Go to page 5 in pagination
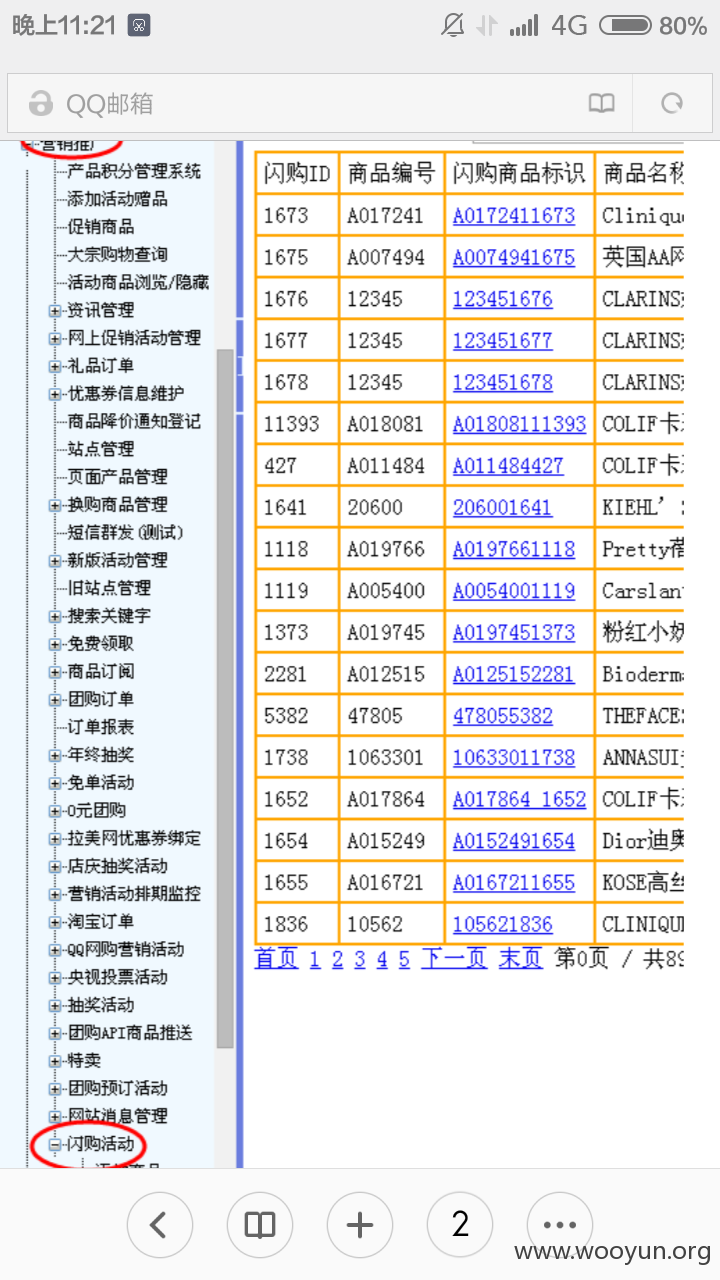Screen dimensions: 720x1280 [x=404, y=960]
